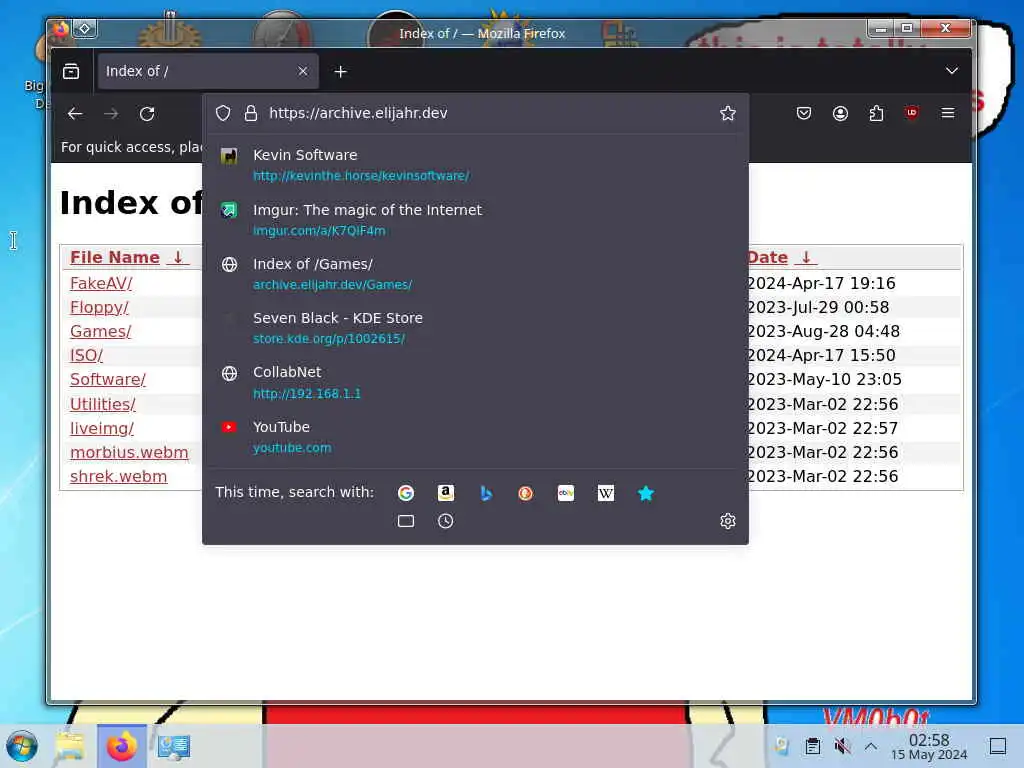The height and width of the screenshot is (768, 1024).
Task: Bookmark this page with star icon
Action: click(x=728, y=113)
